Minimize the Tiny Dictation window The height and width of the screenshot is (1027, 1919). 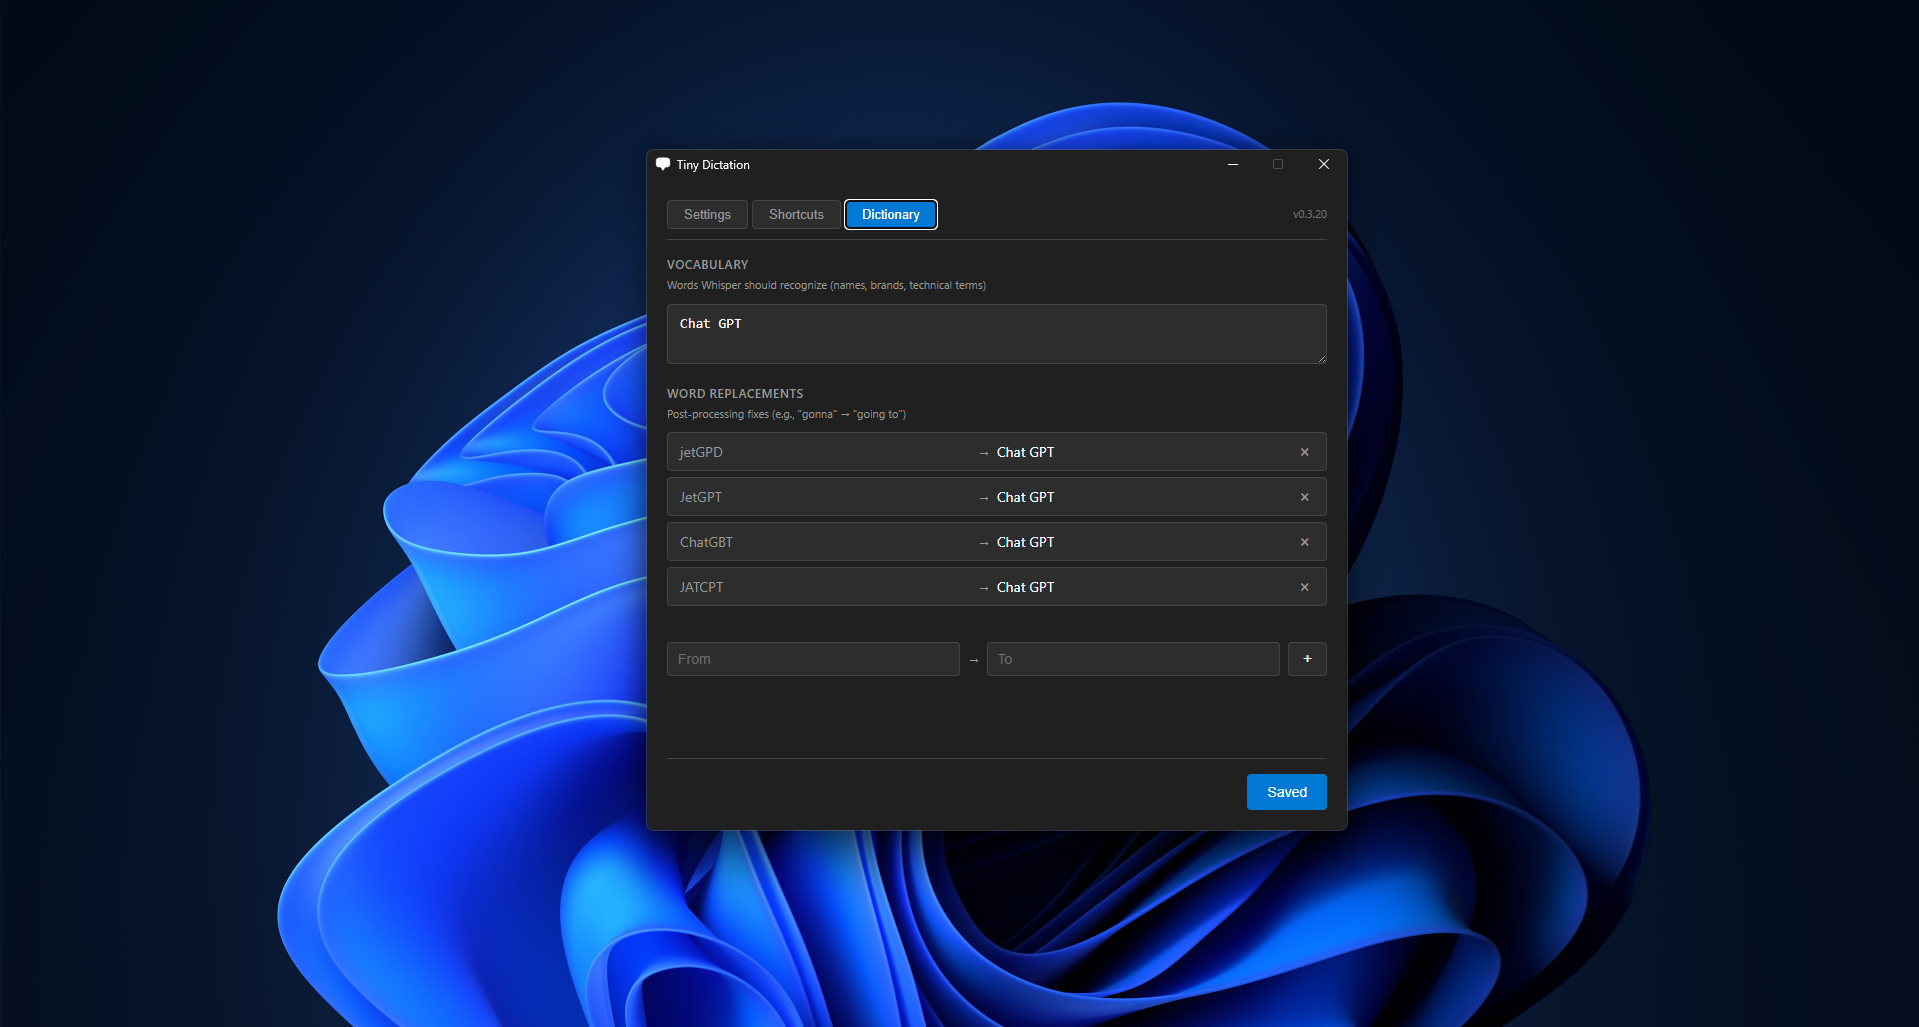1233,164
